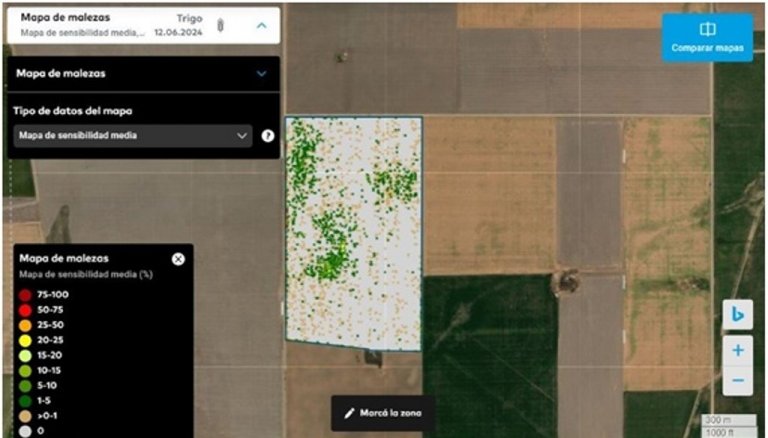Click the attachment clip icon in header
The image size is (768, 438).
point(220,25)
